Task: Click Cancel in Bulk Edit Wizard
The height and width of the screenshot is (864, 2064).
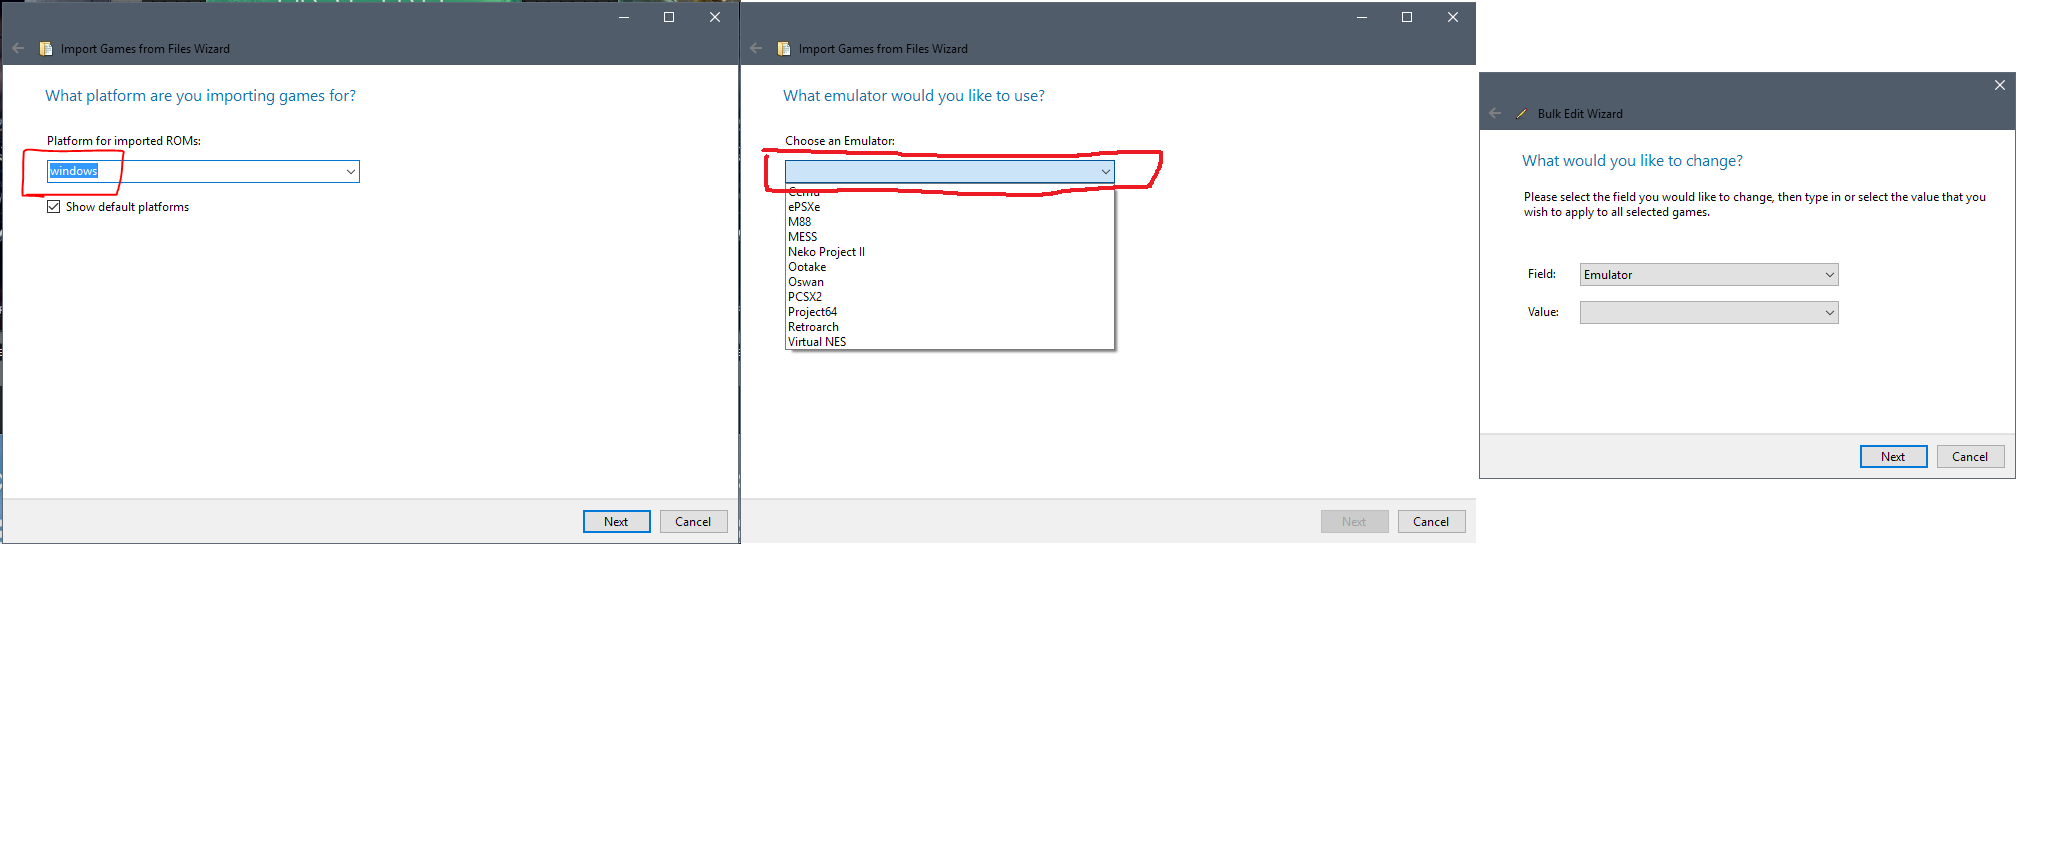Action: [x=1970, y=456]
